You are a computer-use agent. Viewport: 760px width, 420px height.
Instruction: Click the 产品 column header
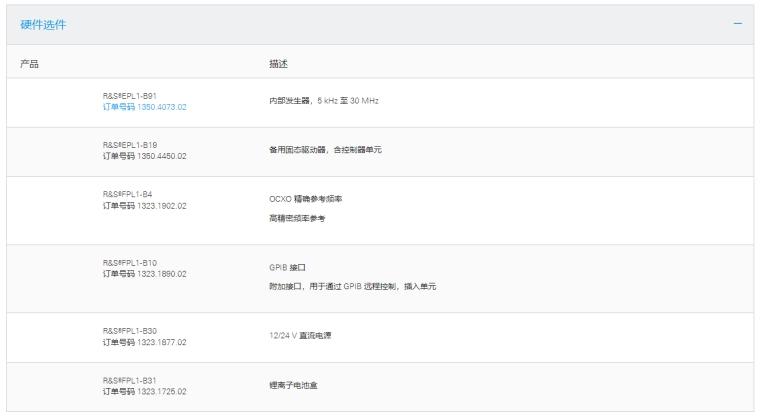click(x=30, y=63)
